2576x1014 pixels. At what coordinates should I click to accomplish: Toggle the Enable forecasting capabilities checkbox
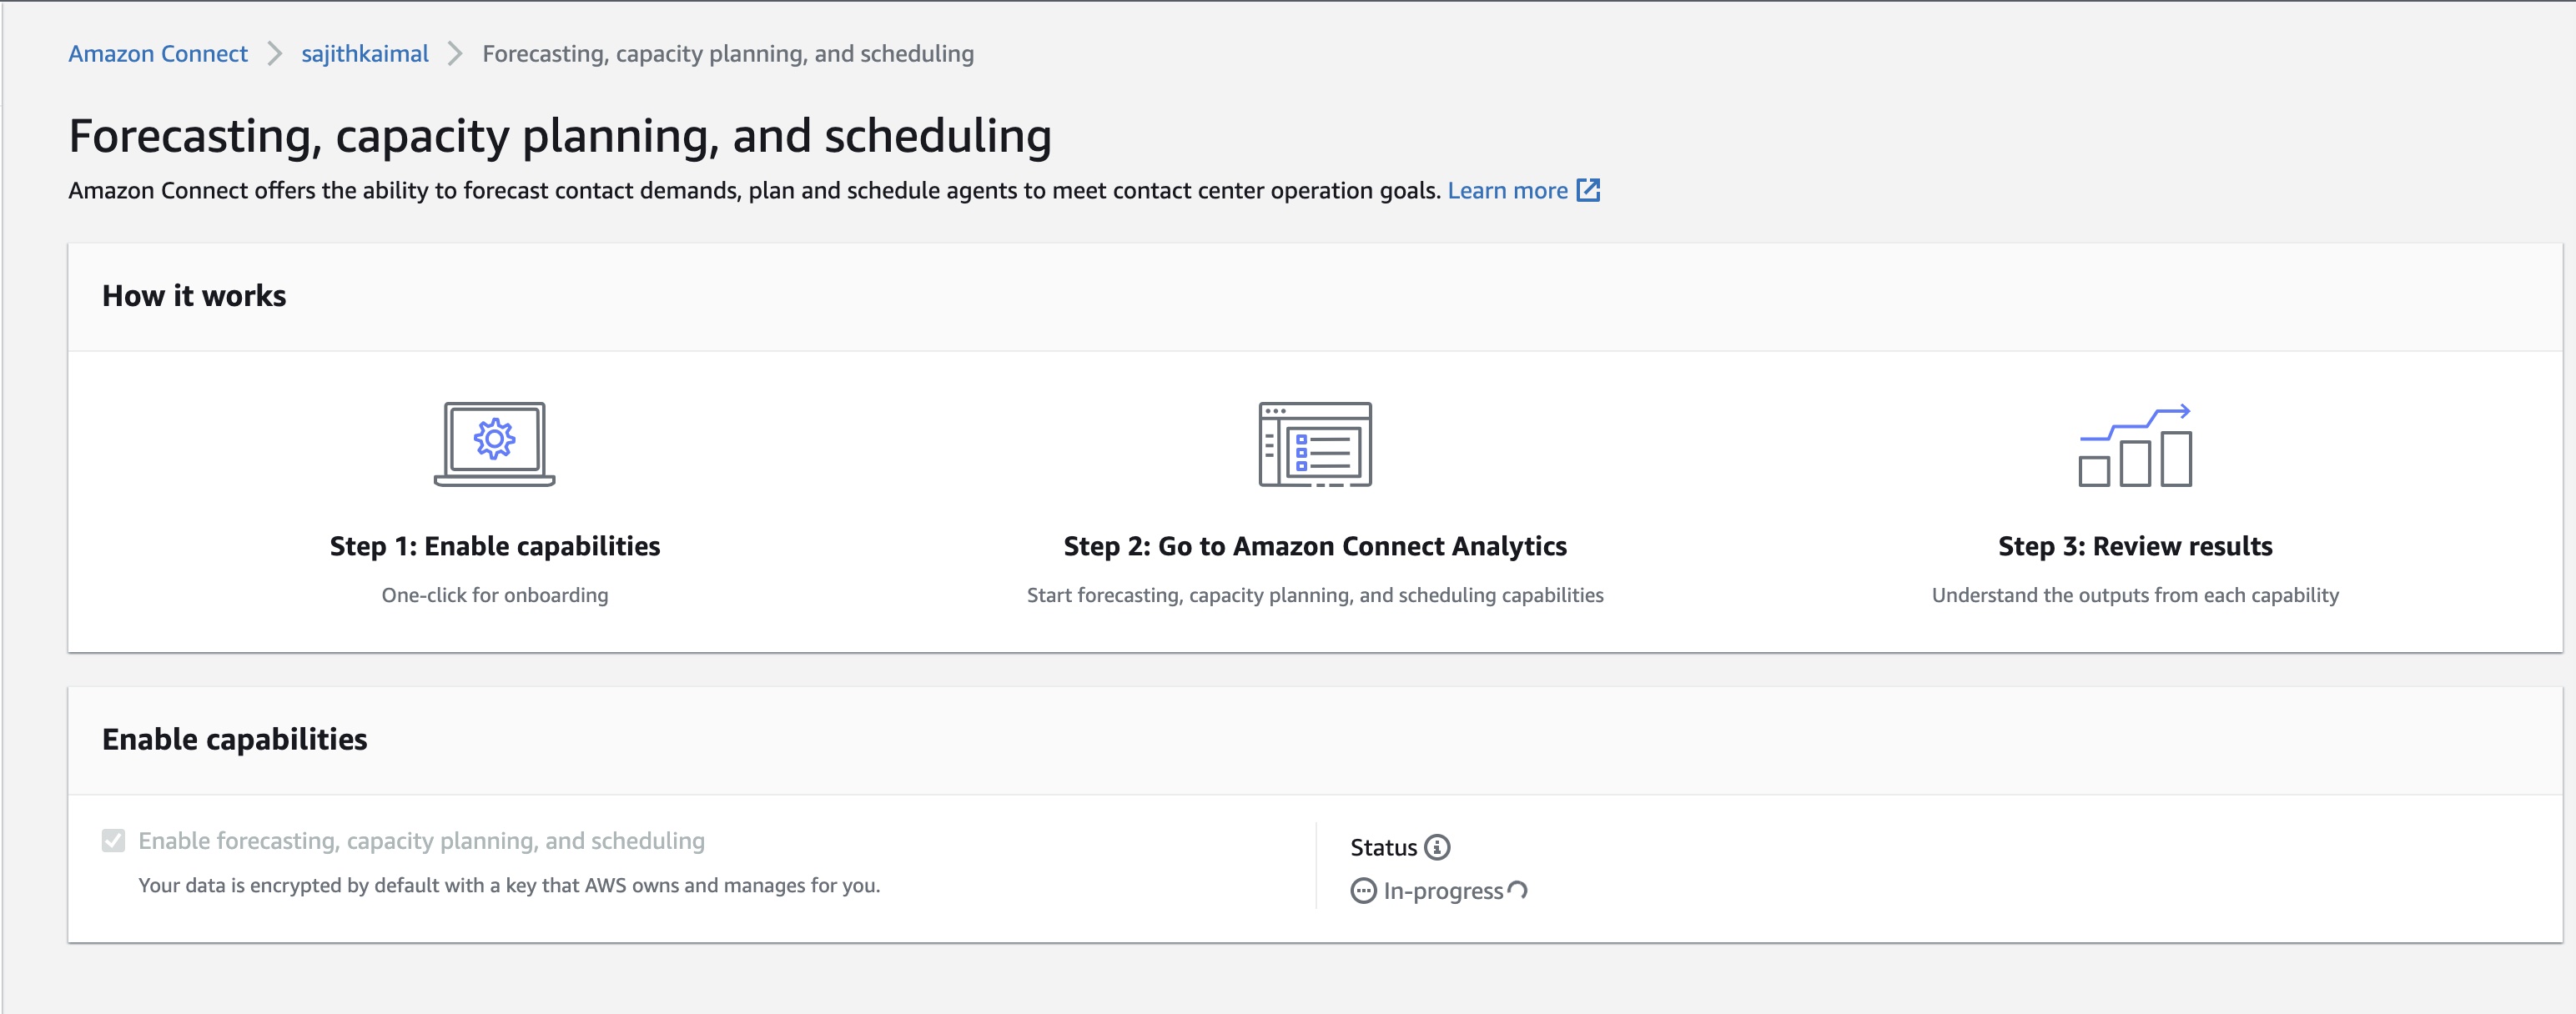click(x=113, y=841)
